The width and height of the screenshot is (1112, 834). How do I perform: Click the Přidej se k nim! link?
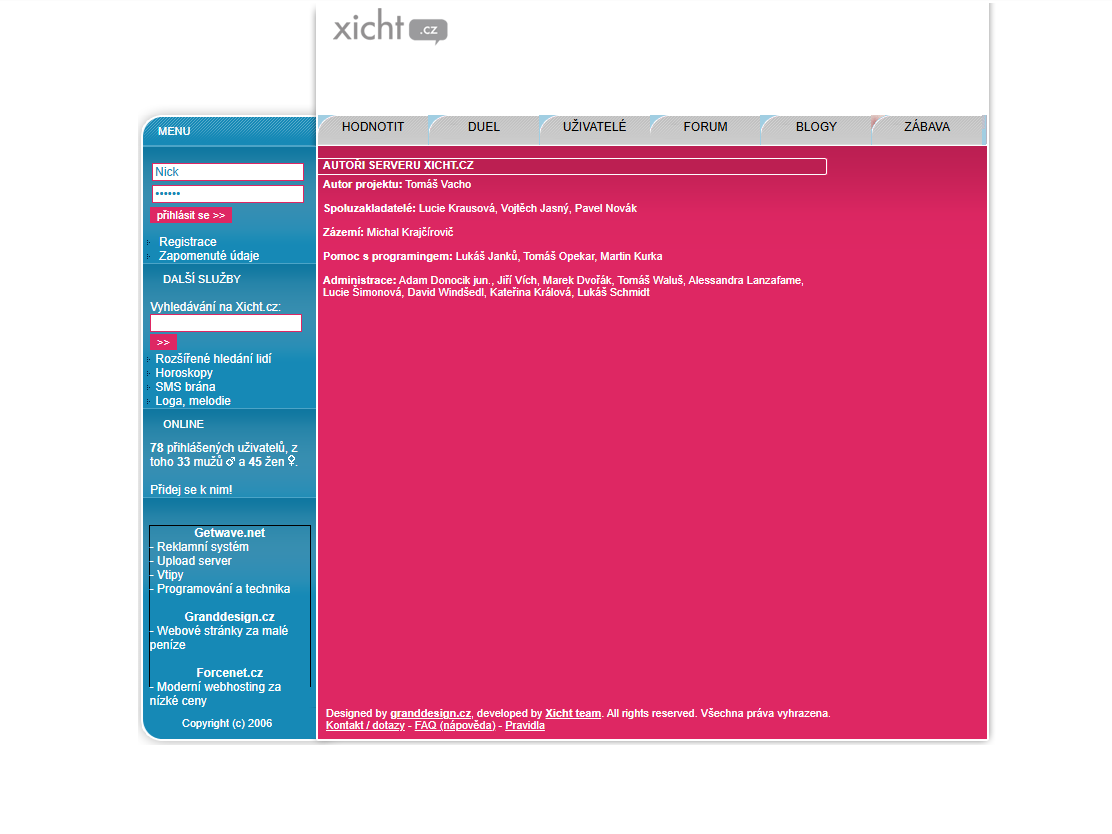click(191, 490)
